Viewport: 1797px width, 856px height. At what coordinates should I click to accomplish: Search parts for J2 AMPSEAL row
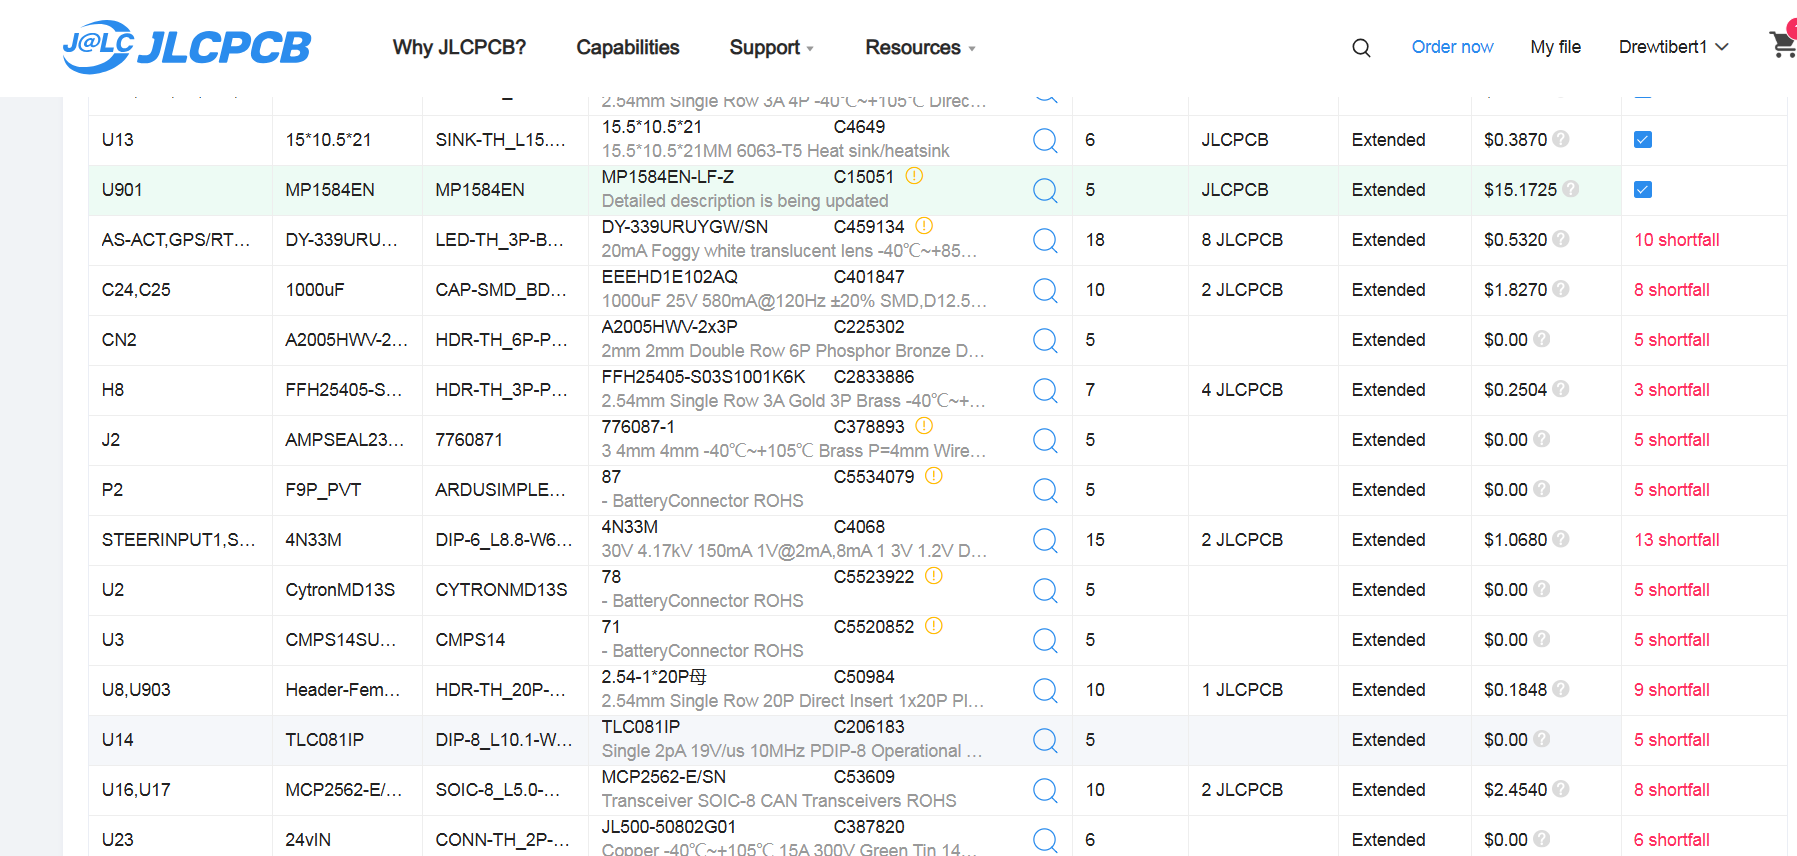click(x=1045, y=440)
